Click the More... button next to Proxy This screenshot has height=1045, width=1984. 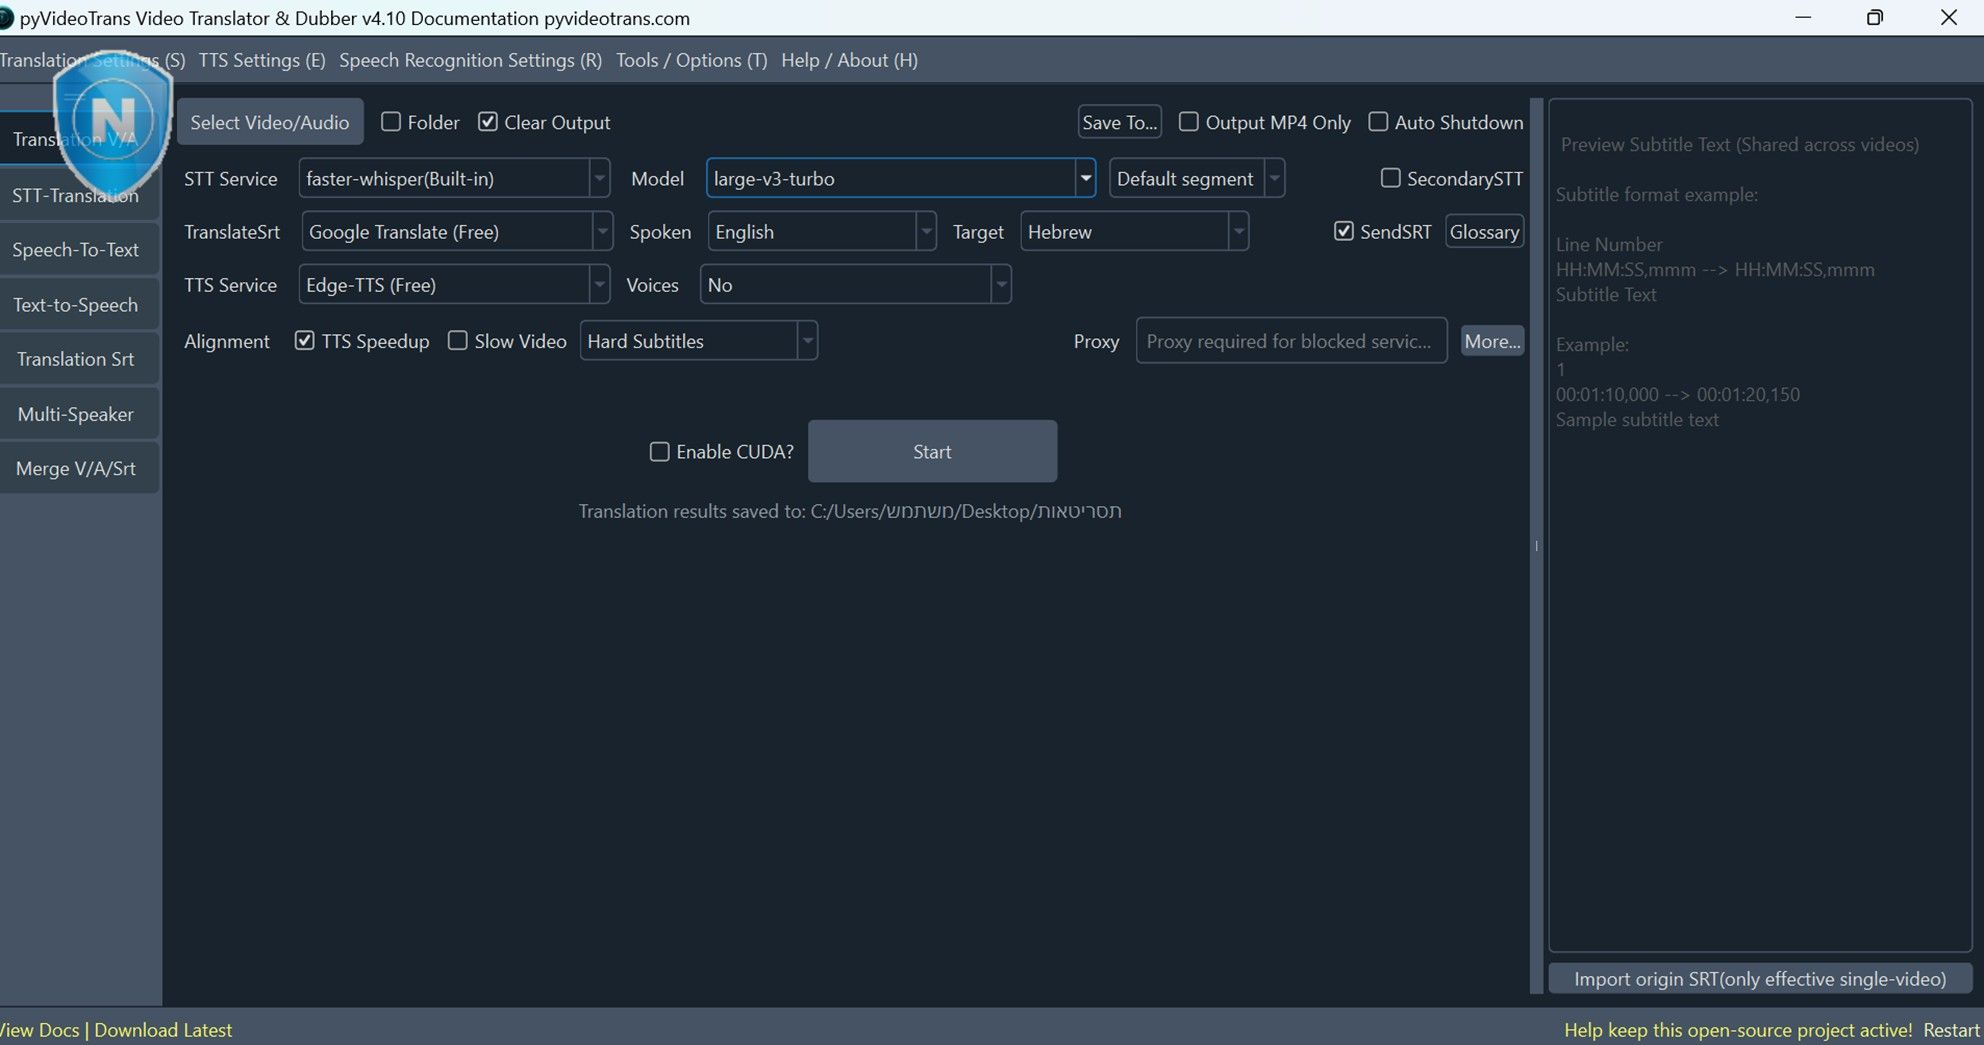pos(1493,341)
